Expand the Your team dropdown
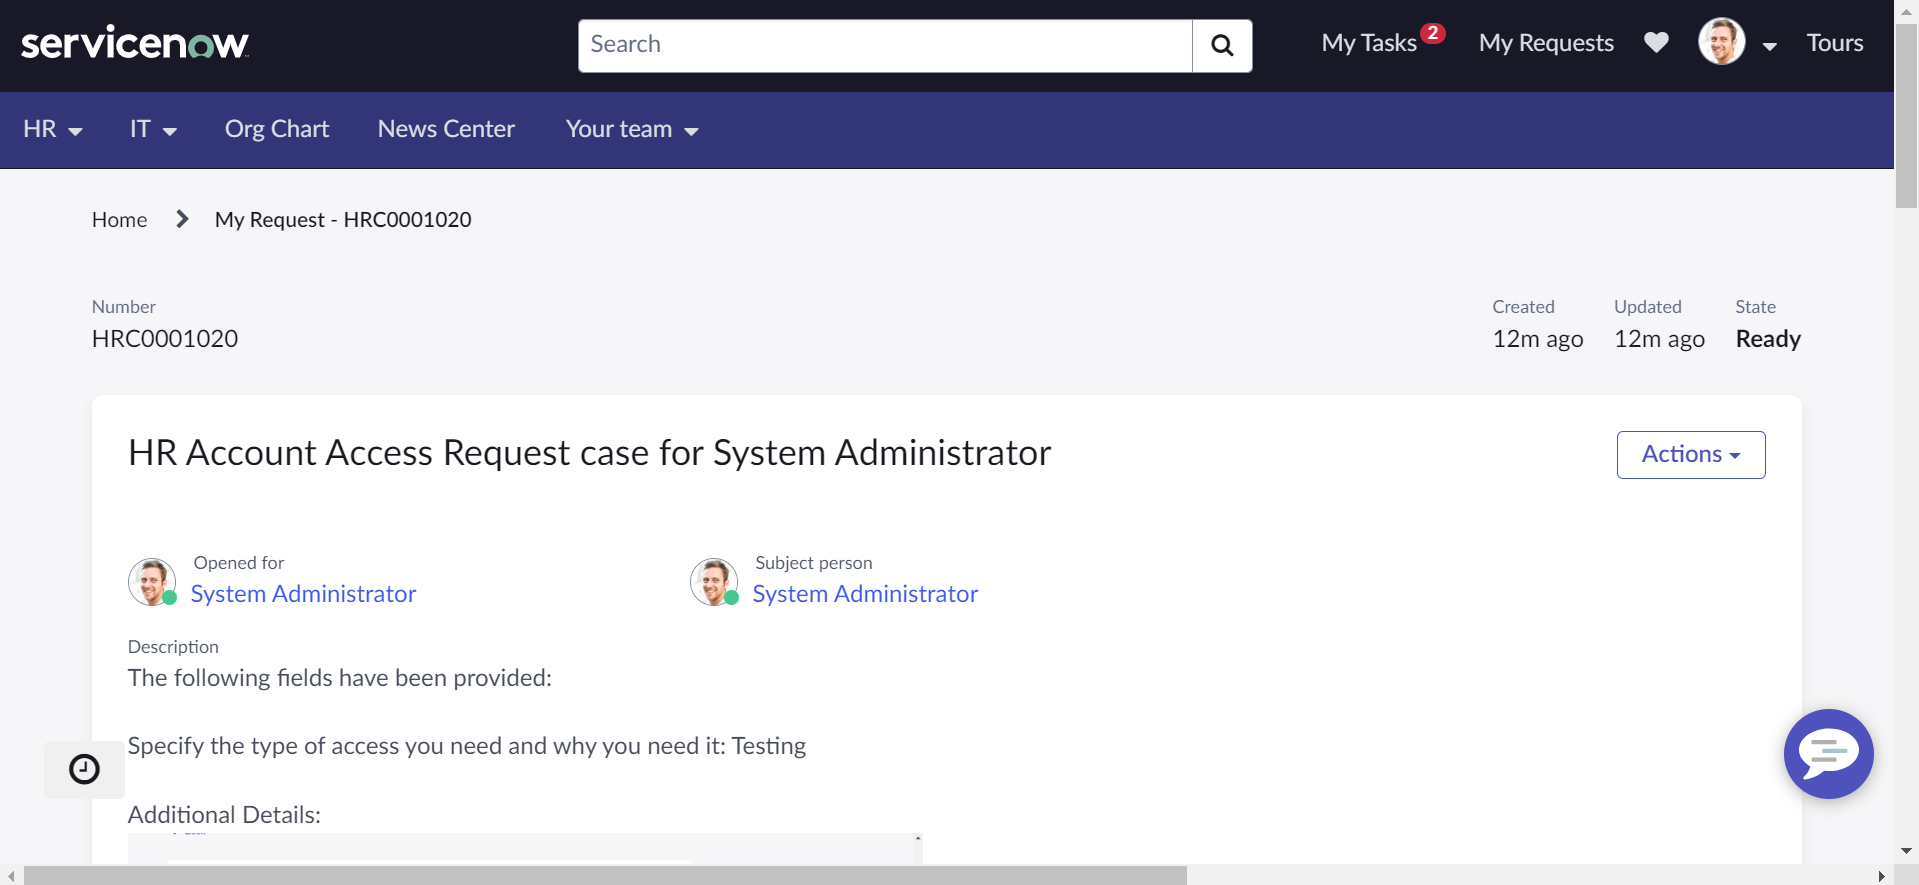 coord(632,130)
